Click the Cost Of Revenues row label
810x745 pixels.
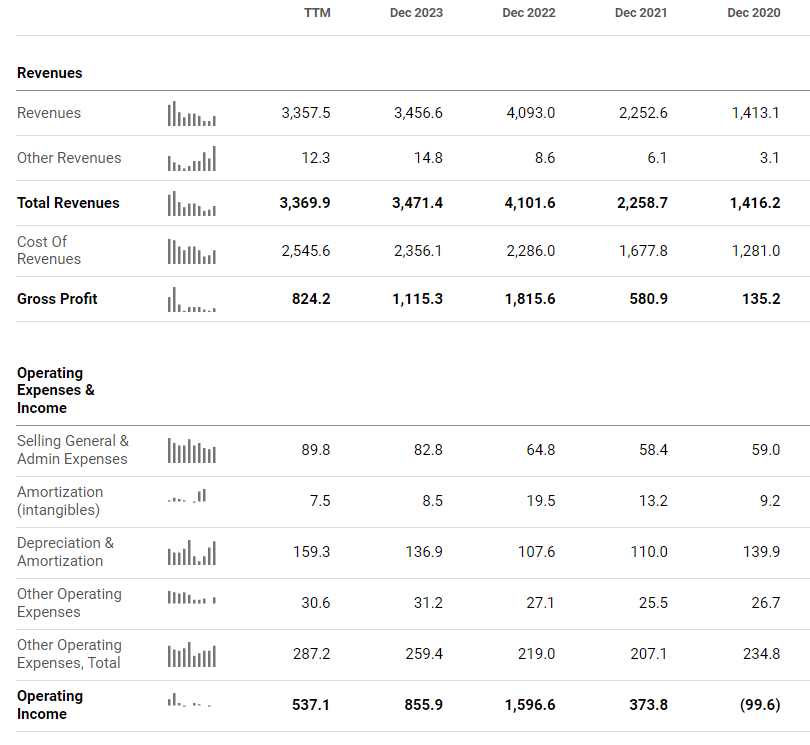pyautogui.click(x=49, y=250)
